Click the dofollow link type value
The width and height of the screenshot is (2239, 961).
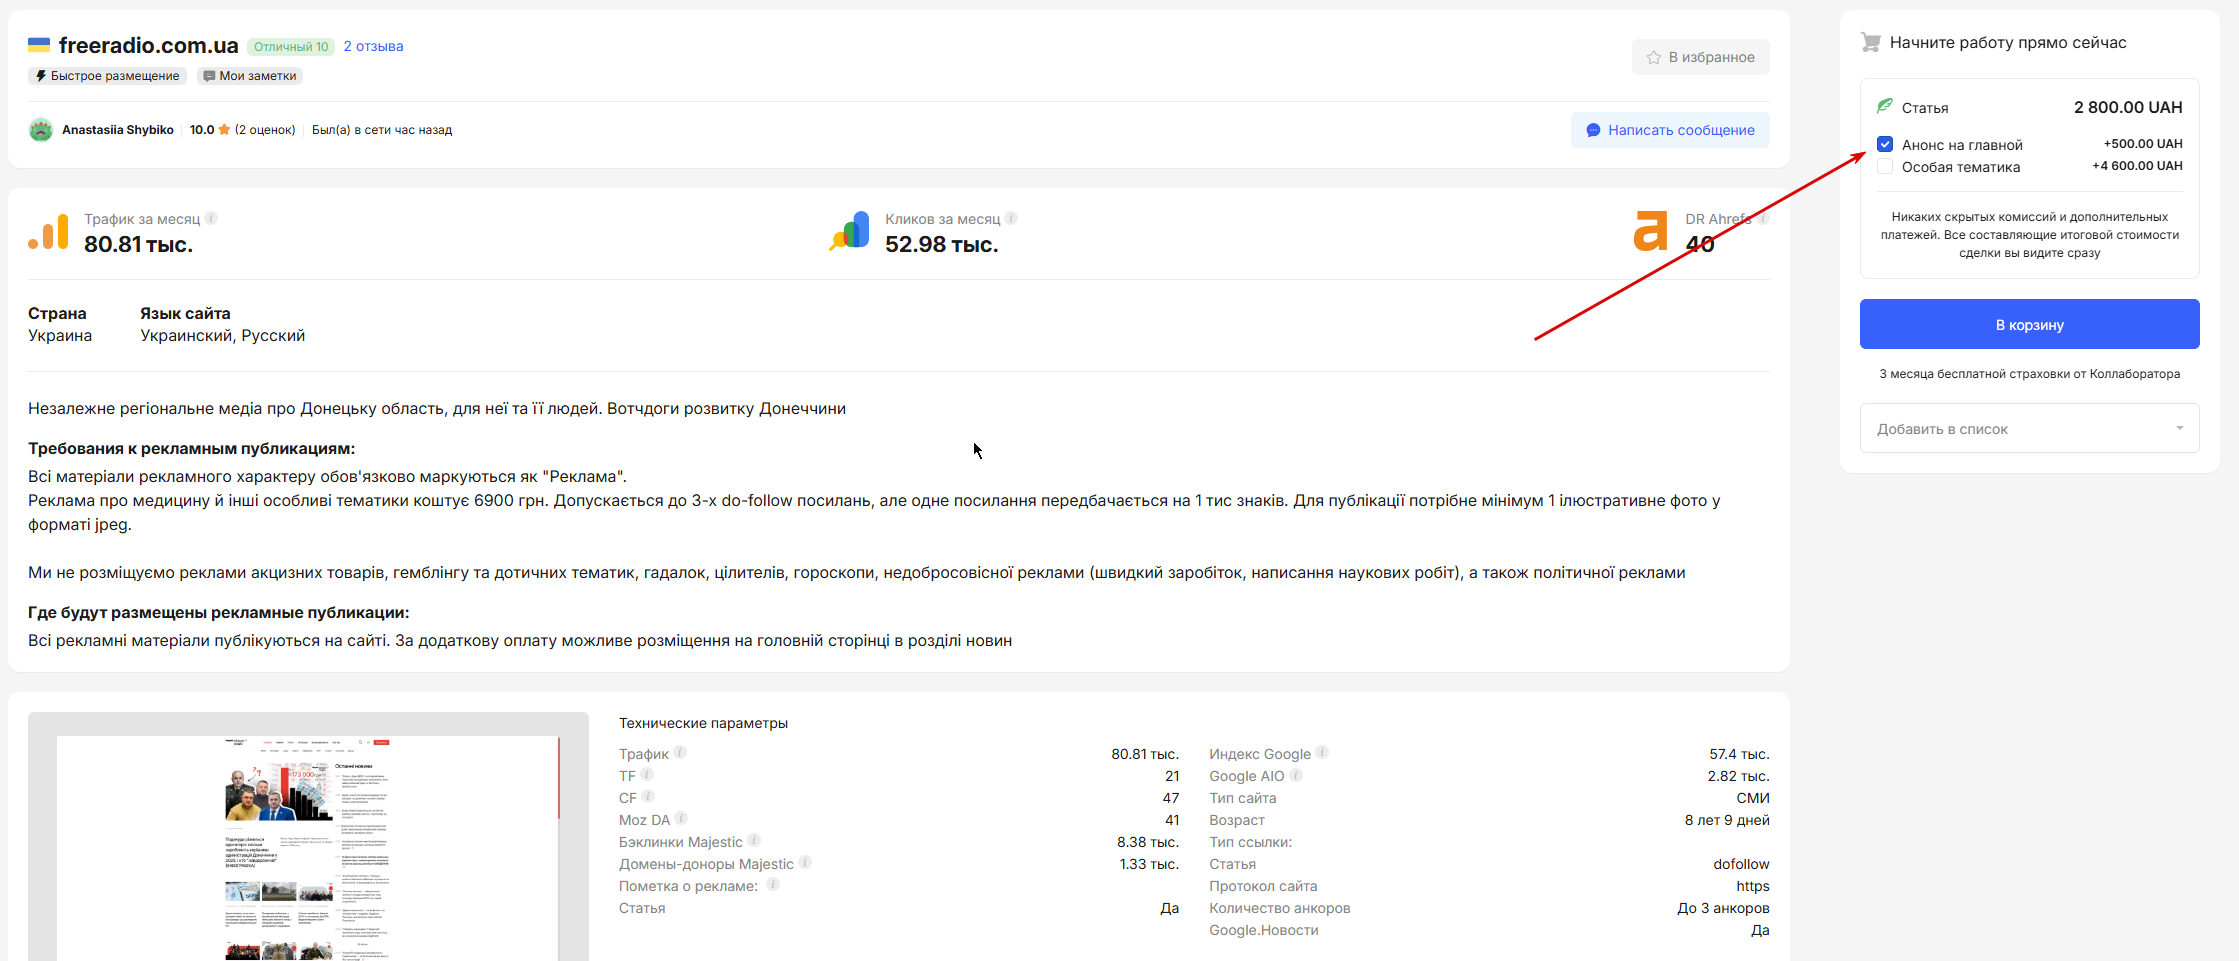(x=1741, y=864)
